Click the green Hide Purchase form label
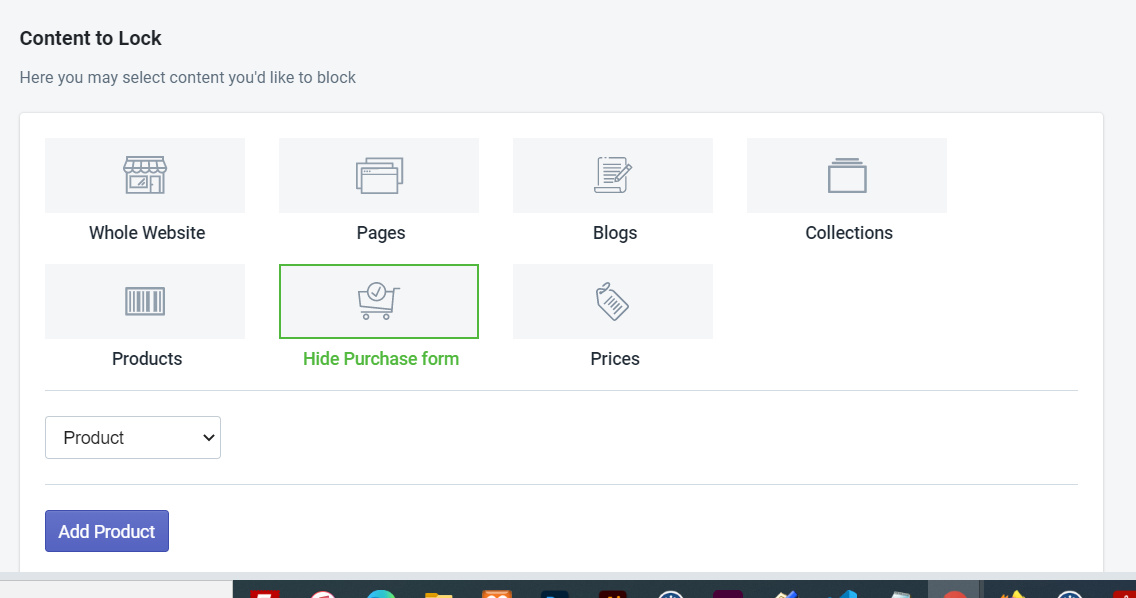The height and width of the screenshot is (598, 1136). tap(381, 359)
